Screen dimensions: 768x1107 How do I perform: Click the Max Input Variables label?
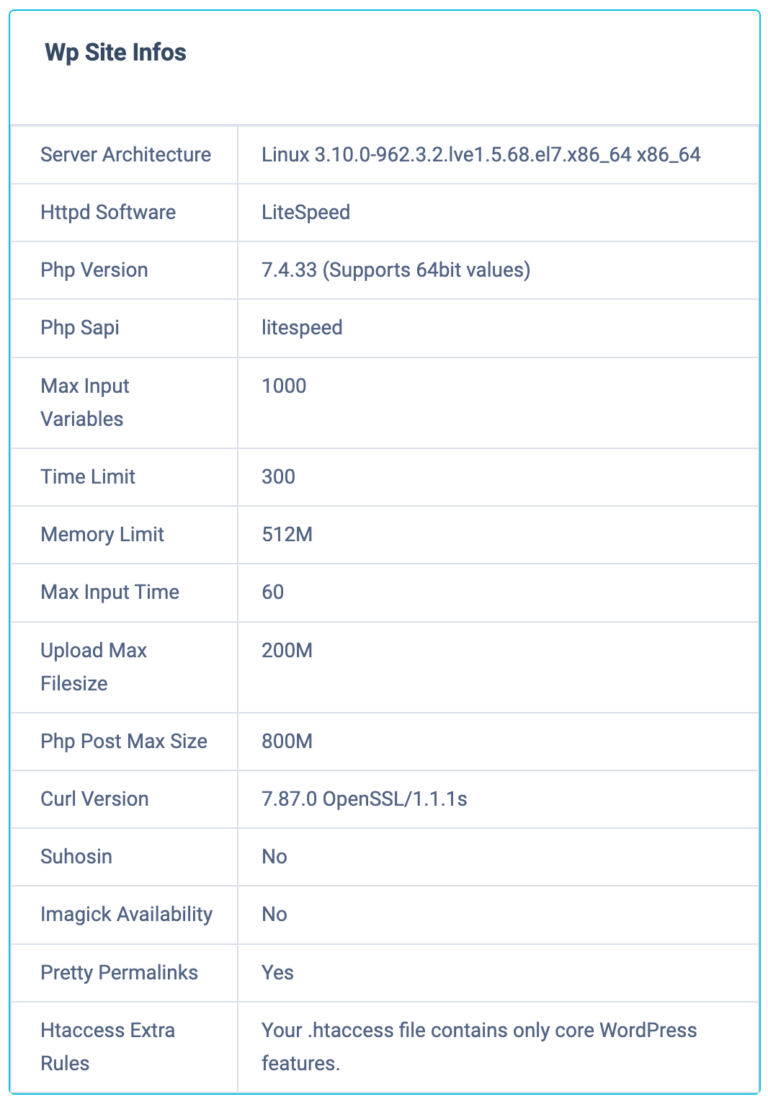pos(85,402)
